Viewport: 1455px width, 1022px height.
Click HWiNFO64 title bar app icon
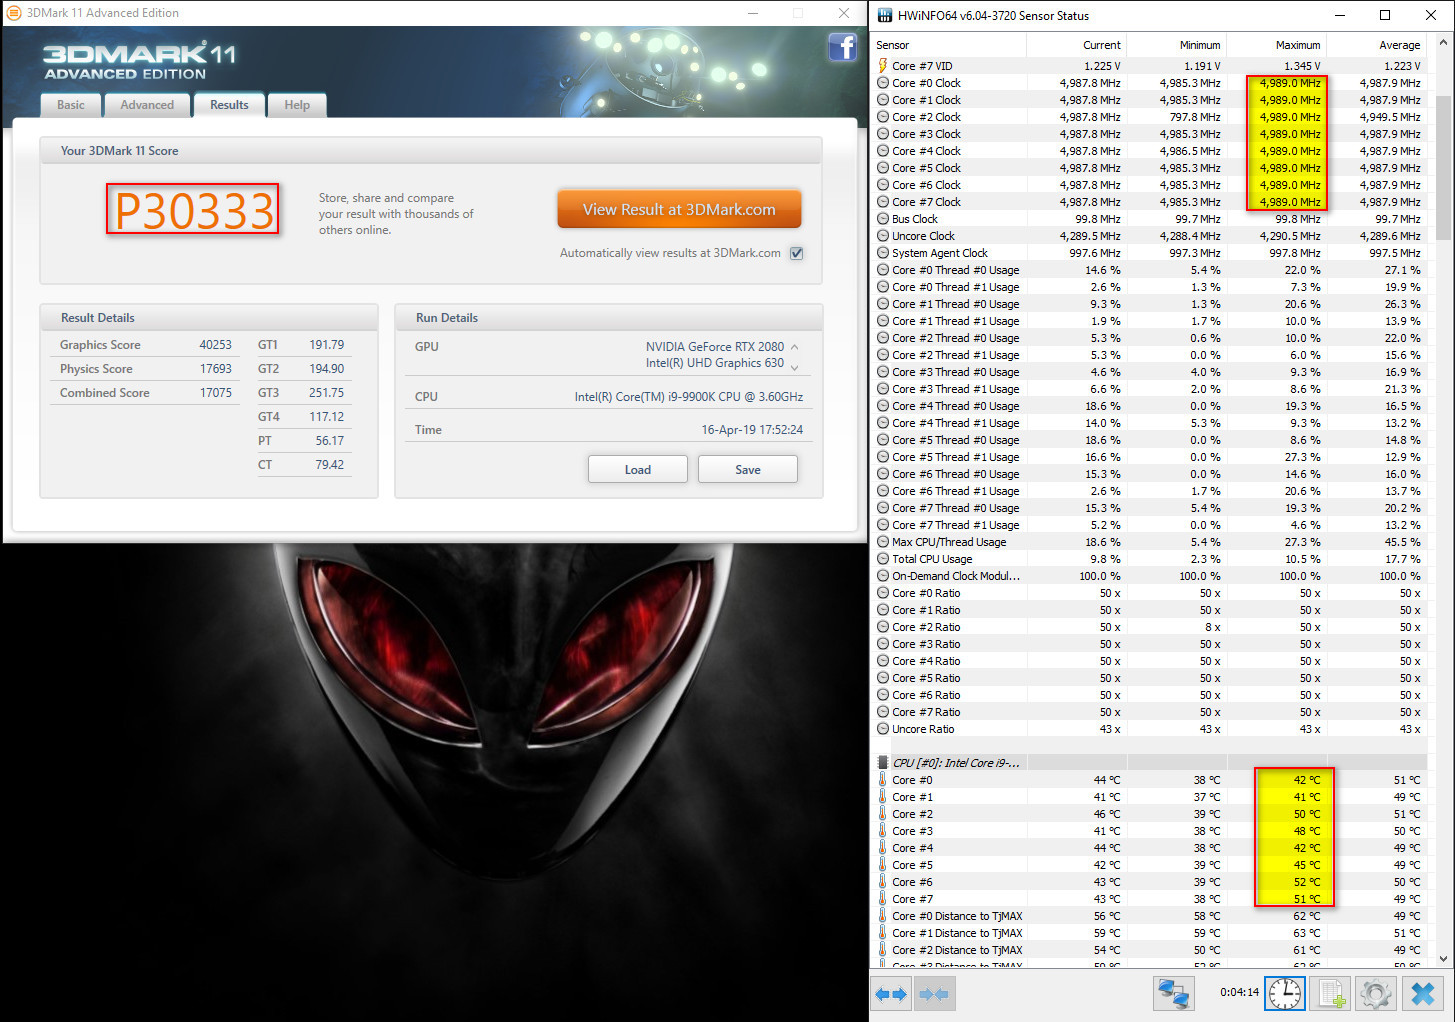pyautogui.click(x=885, y=15)
